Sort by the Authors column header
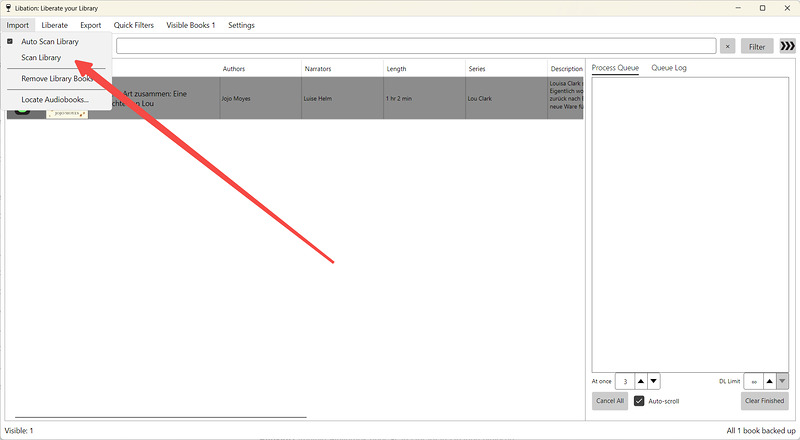Image resolution: width=800 pixels, height=440 pixels. click(261, 68)
